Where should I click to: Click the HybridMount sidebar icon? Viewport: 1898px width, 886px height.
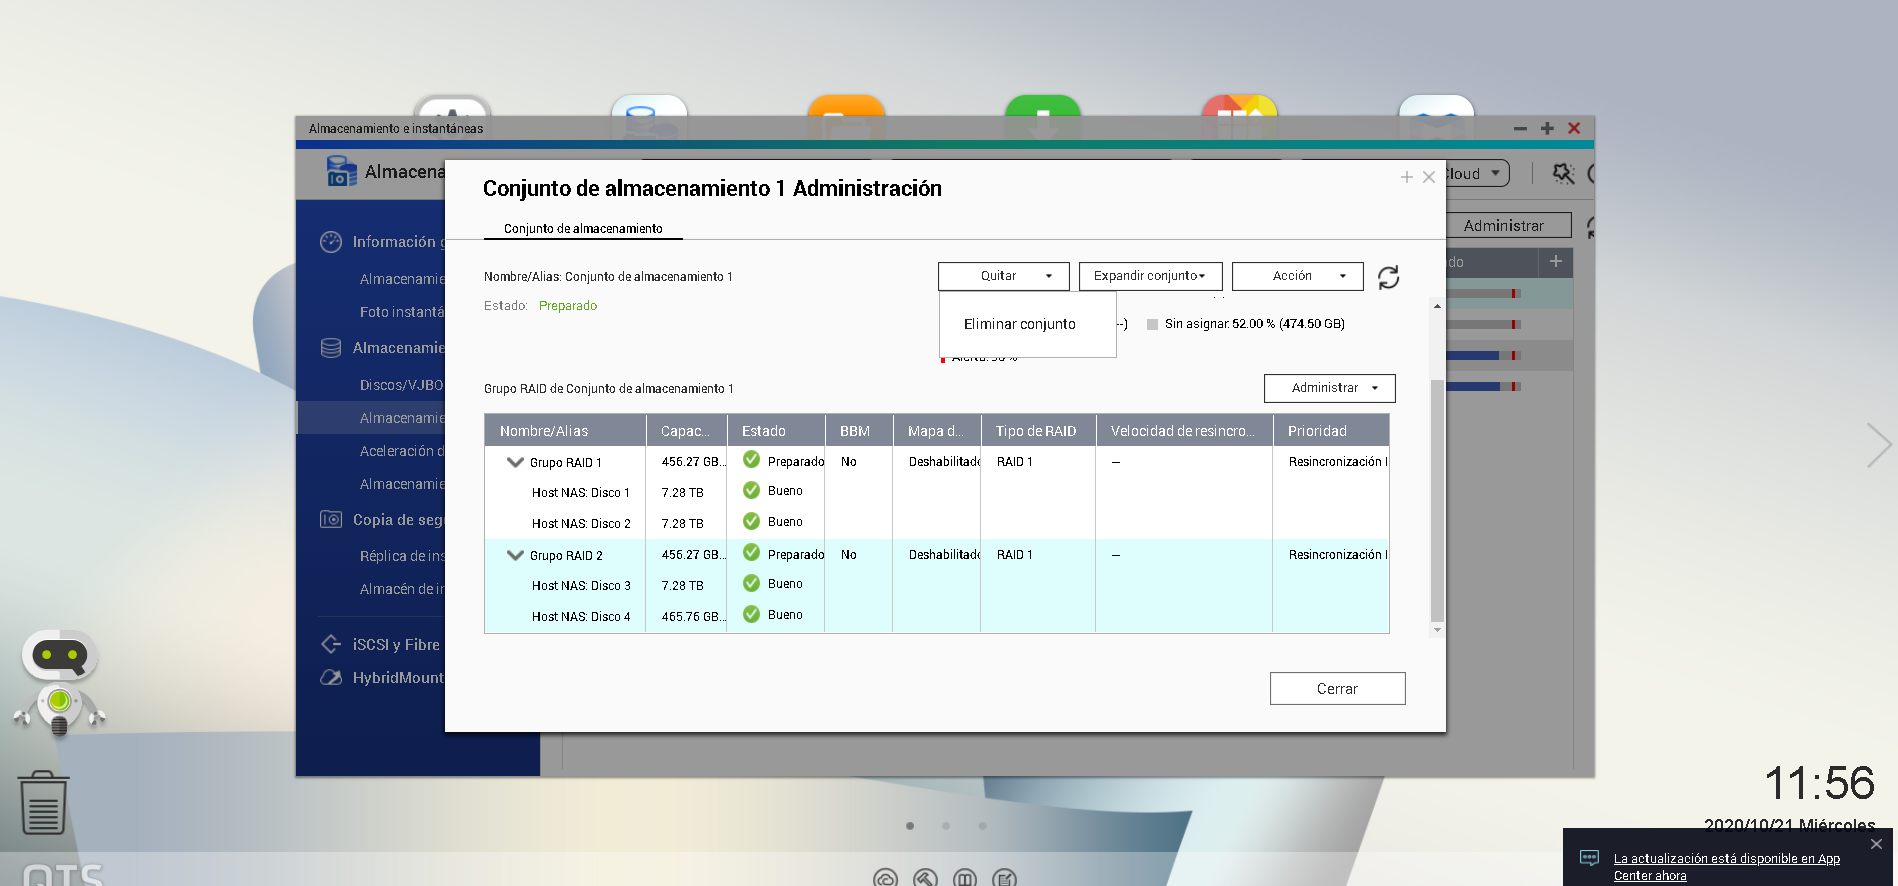pos(331,678)
